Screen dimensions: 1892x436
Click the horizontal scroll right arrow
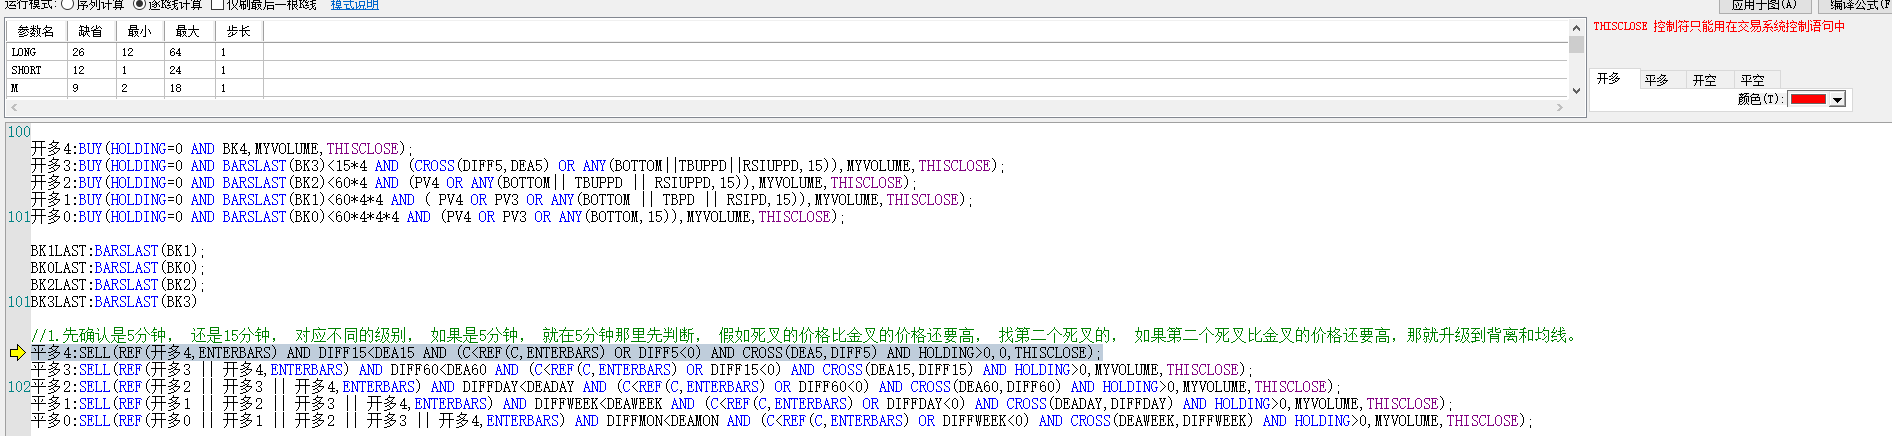[1560, 107]
